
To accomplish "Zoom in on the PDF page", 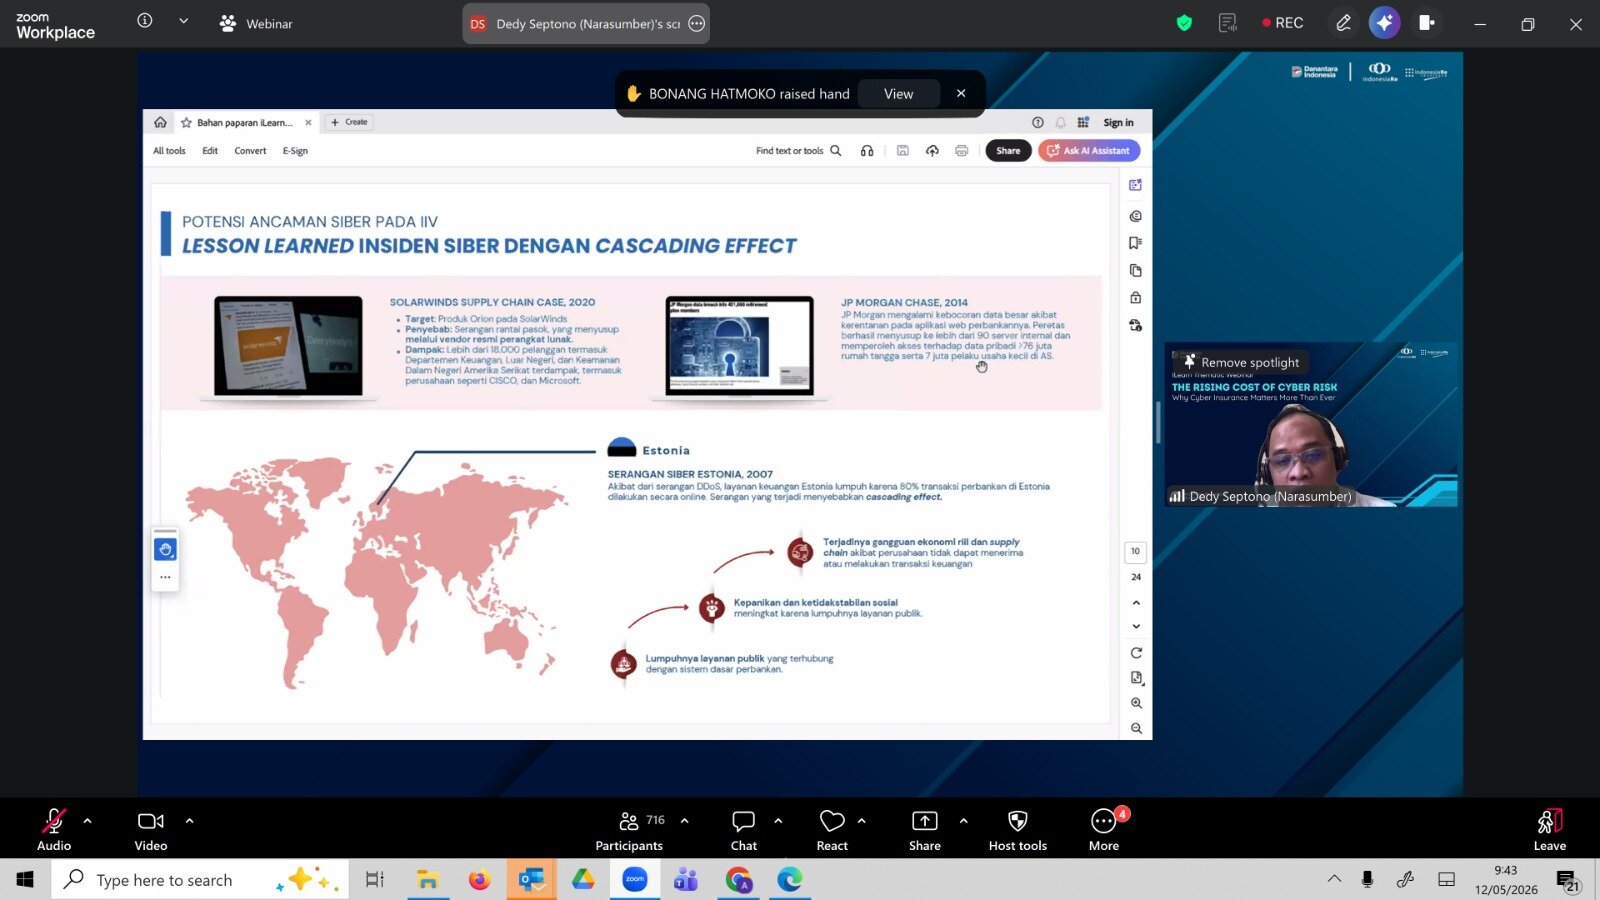I will pyautogui.click(x=1136, y=703).
